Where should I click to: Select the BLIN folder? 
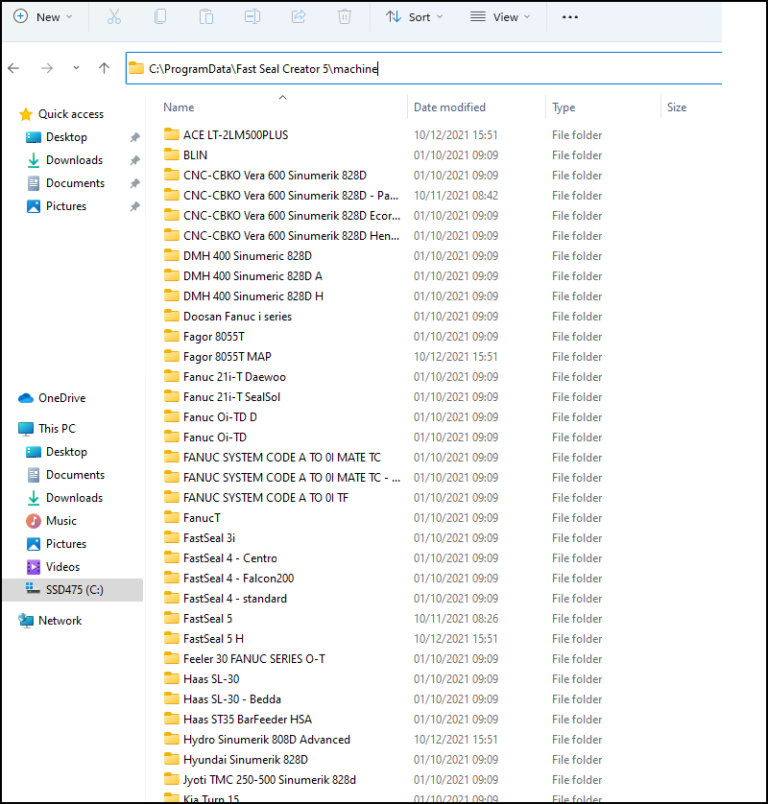tap(195, 155)
